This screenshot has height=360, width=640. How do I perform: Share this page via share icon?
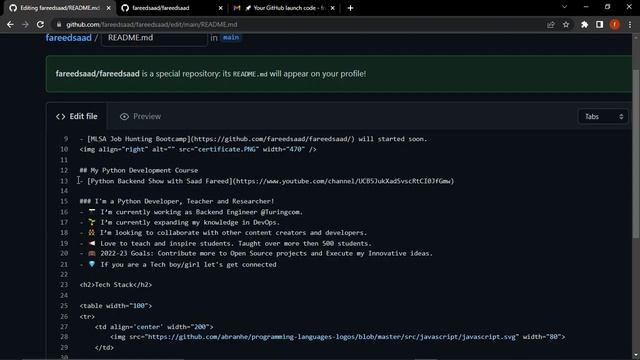[x=551, y=24]
